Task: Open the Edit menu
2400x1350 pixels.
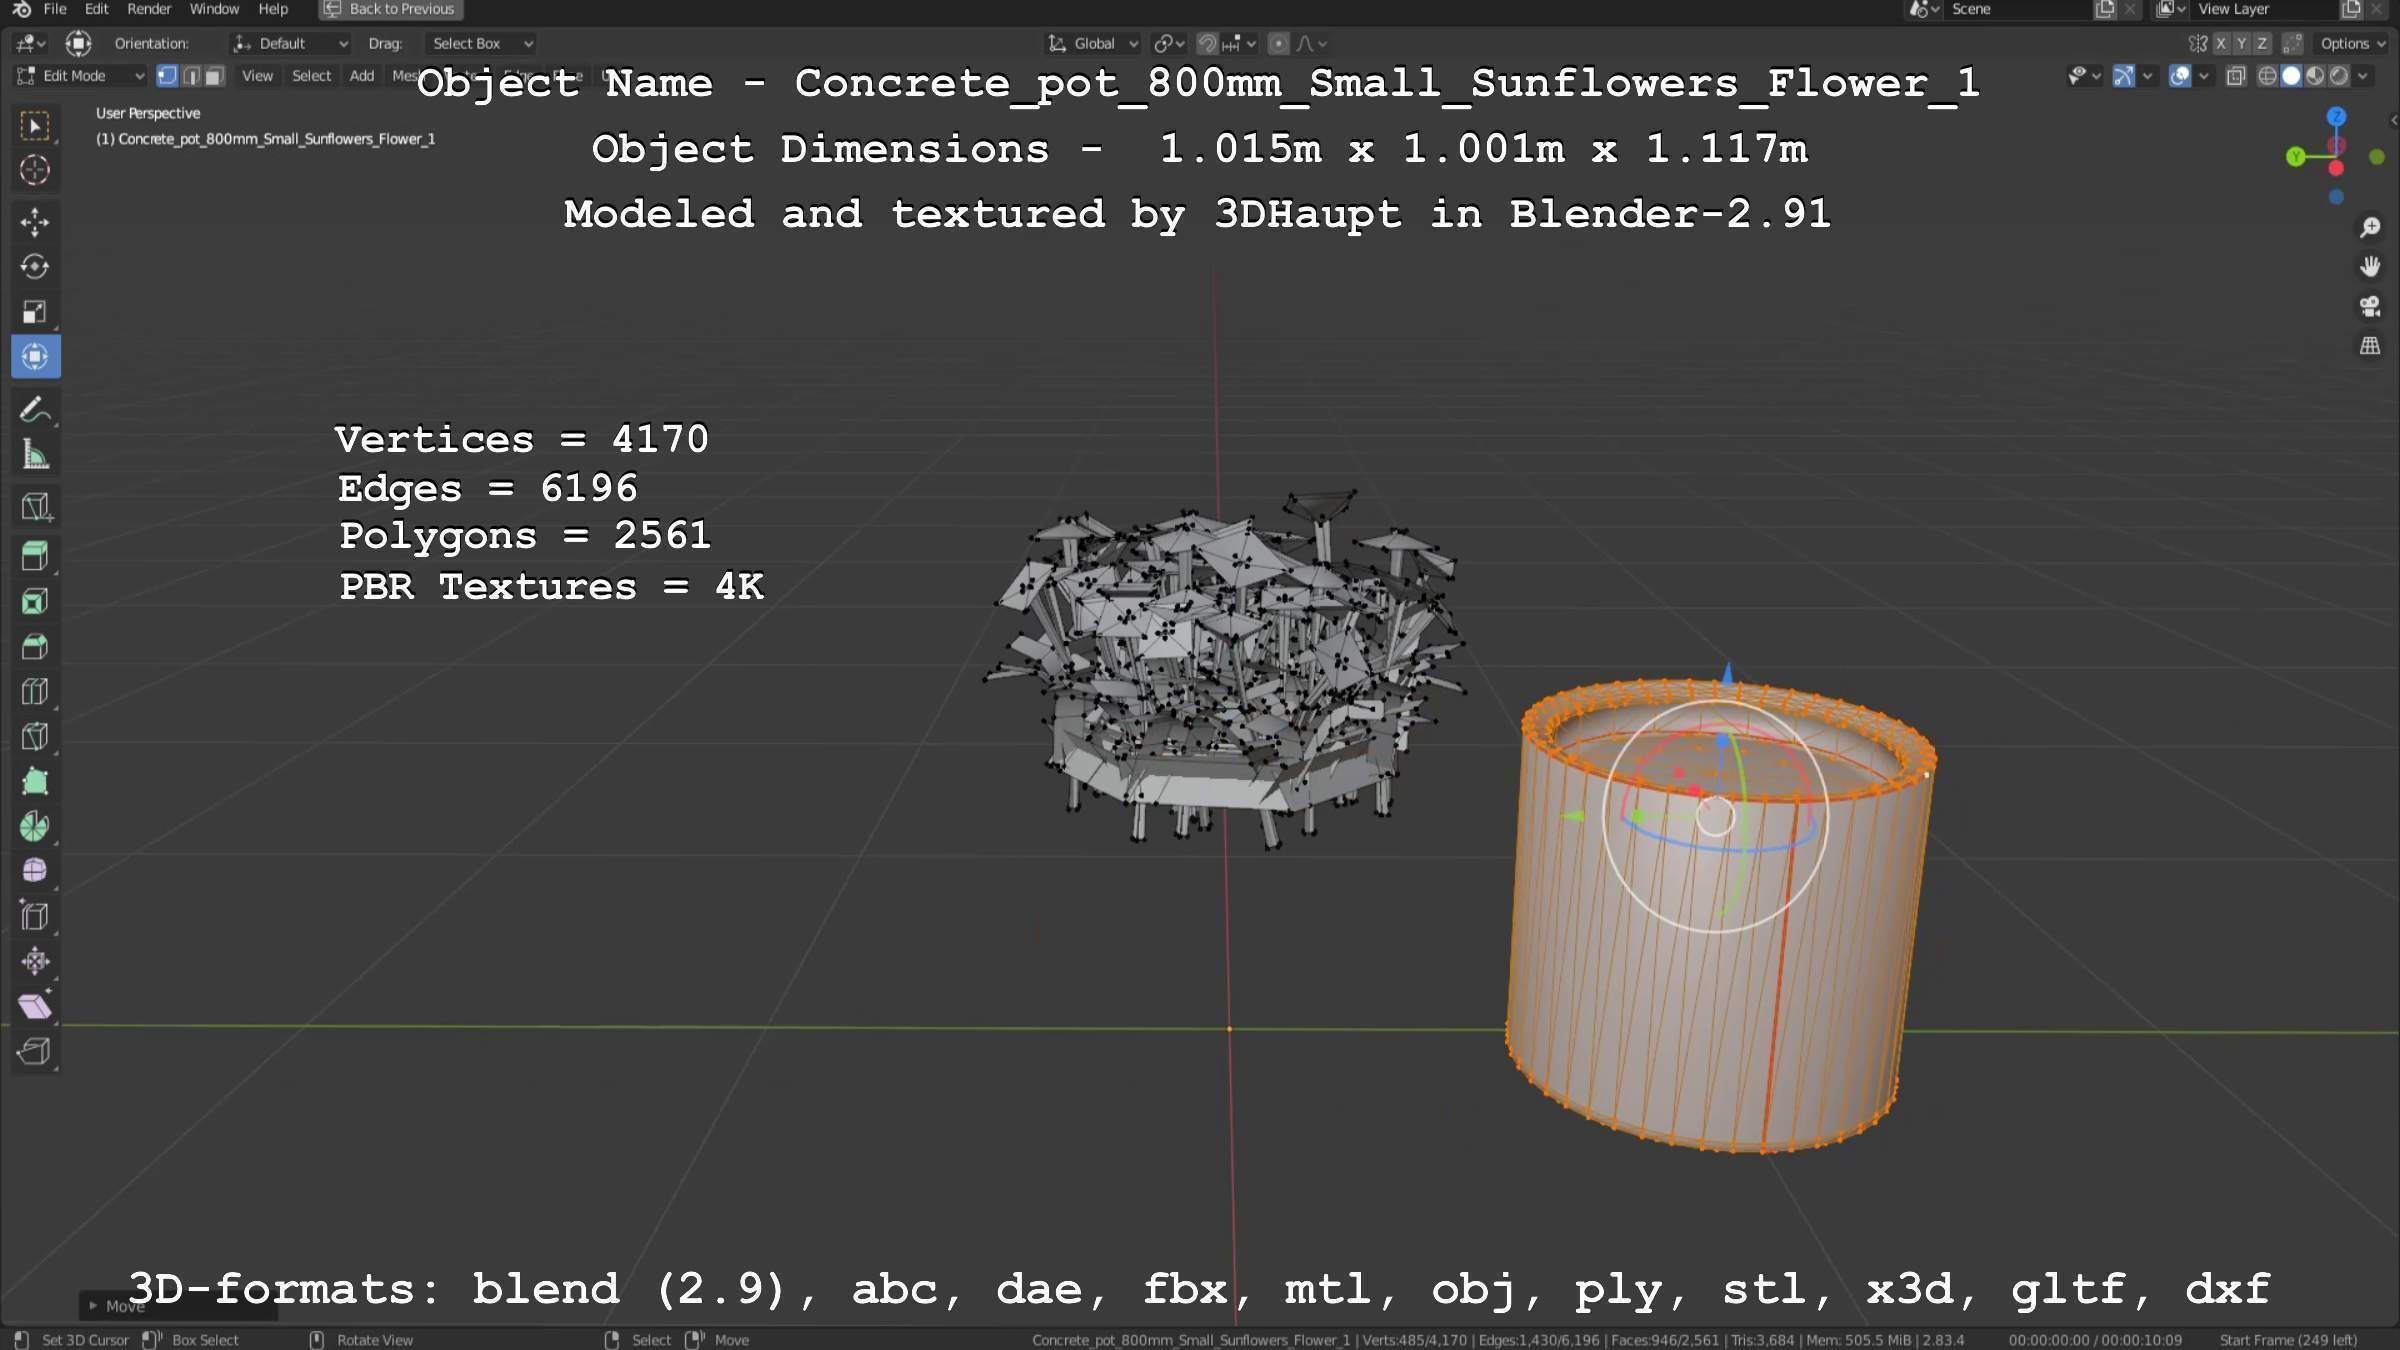Action: [x=97, y=9]
